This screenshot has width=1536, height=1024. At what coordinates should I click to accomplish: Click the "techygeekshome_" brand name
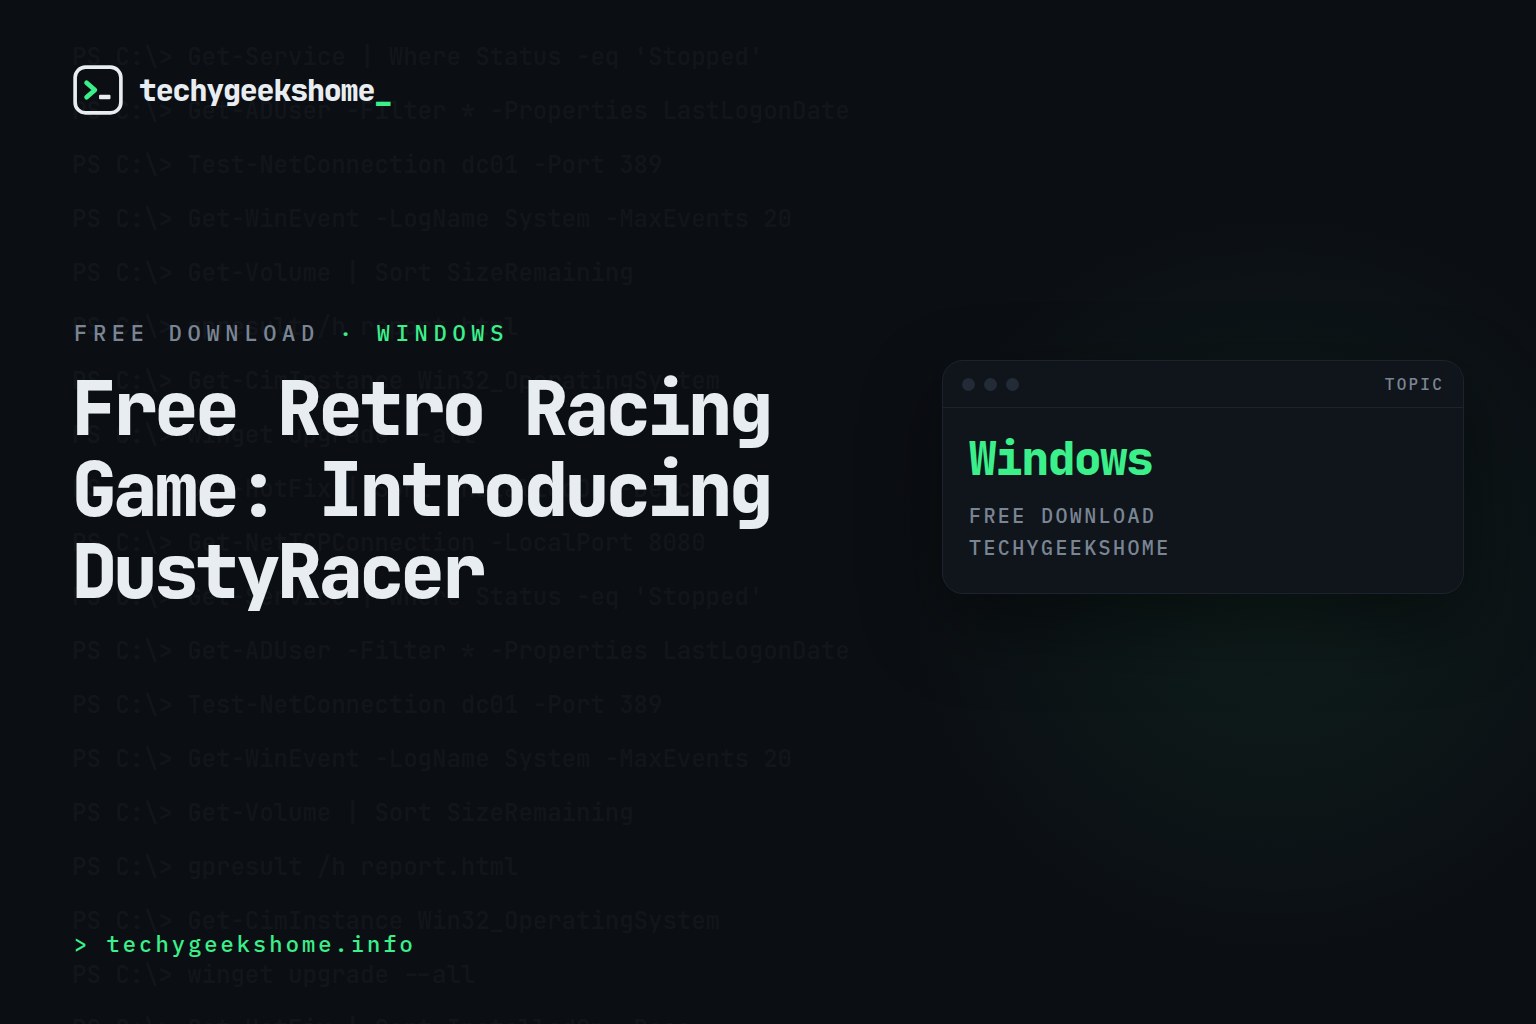(x=265, y=91)
